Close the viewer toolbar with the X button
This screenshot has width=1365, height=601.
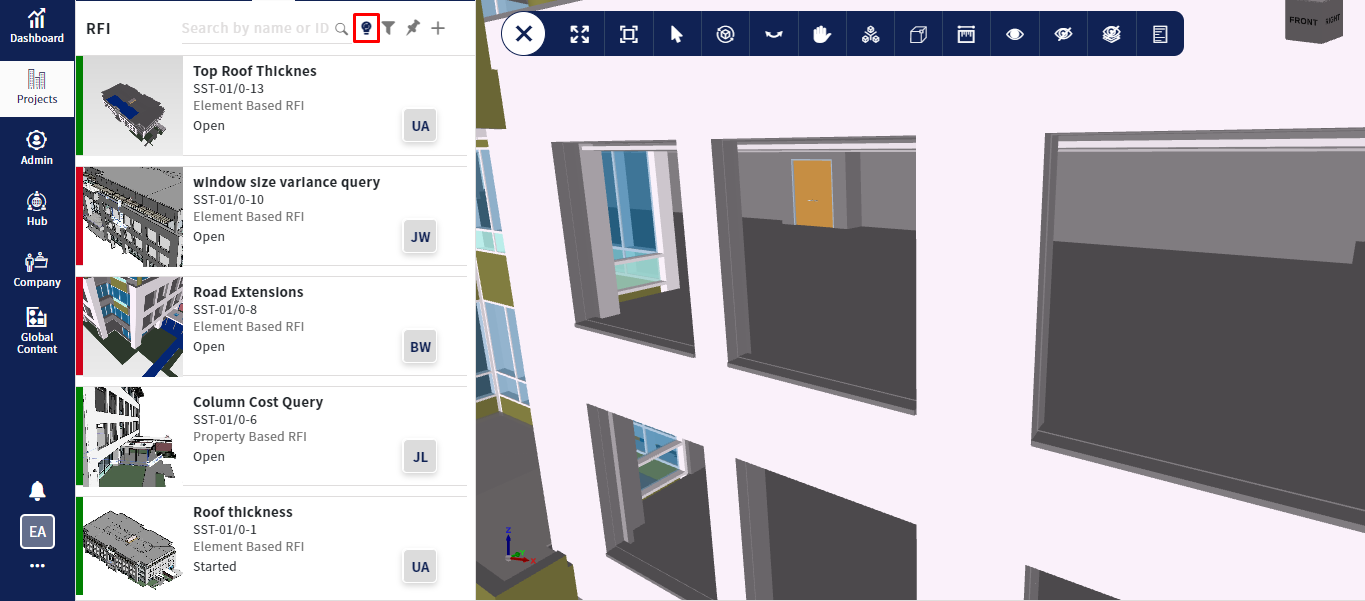[523, 34]
